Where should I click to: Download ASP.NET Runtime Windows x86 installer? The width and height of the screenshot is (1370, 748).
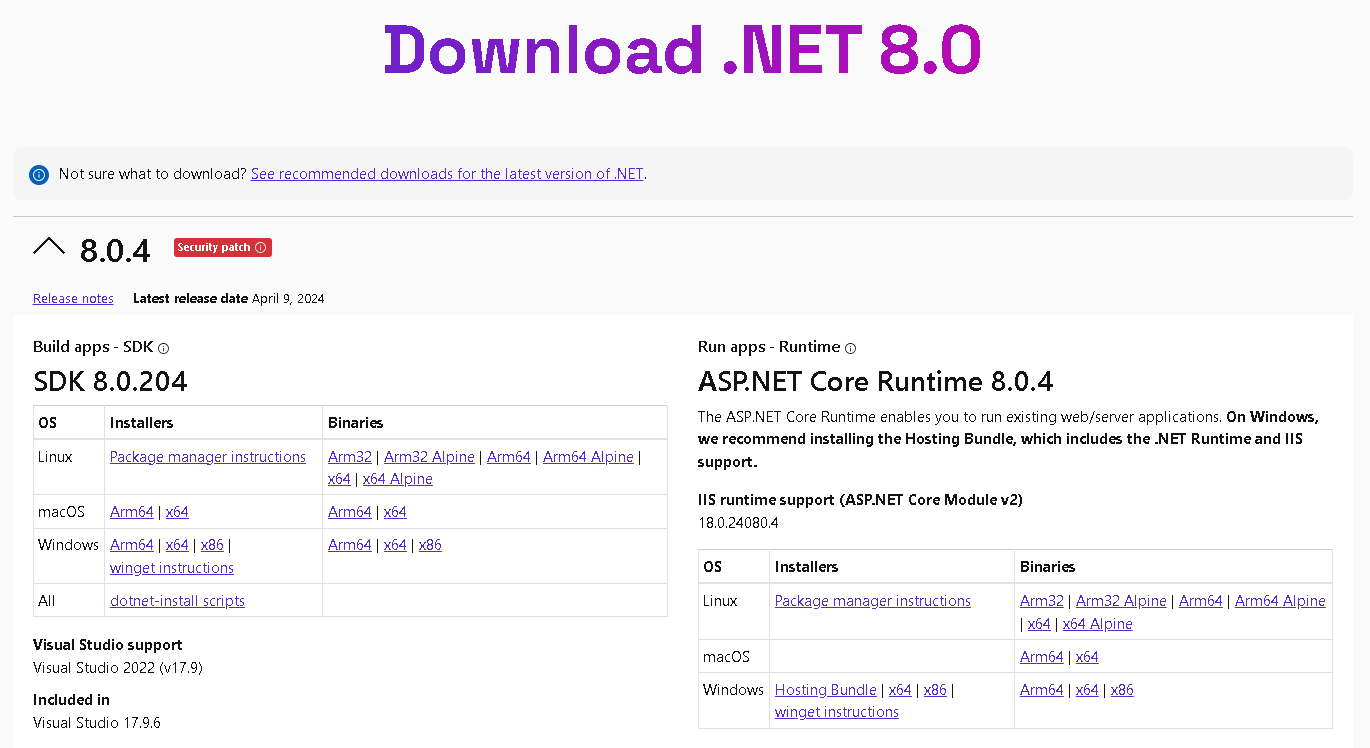(935, 690)
